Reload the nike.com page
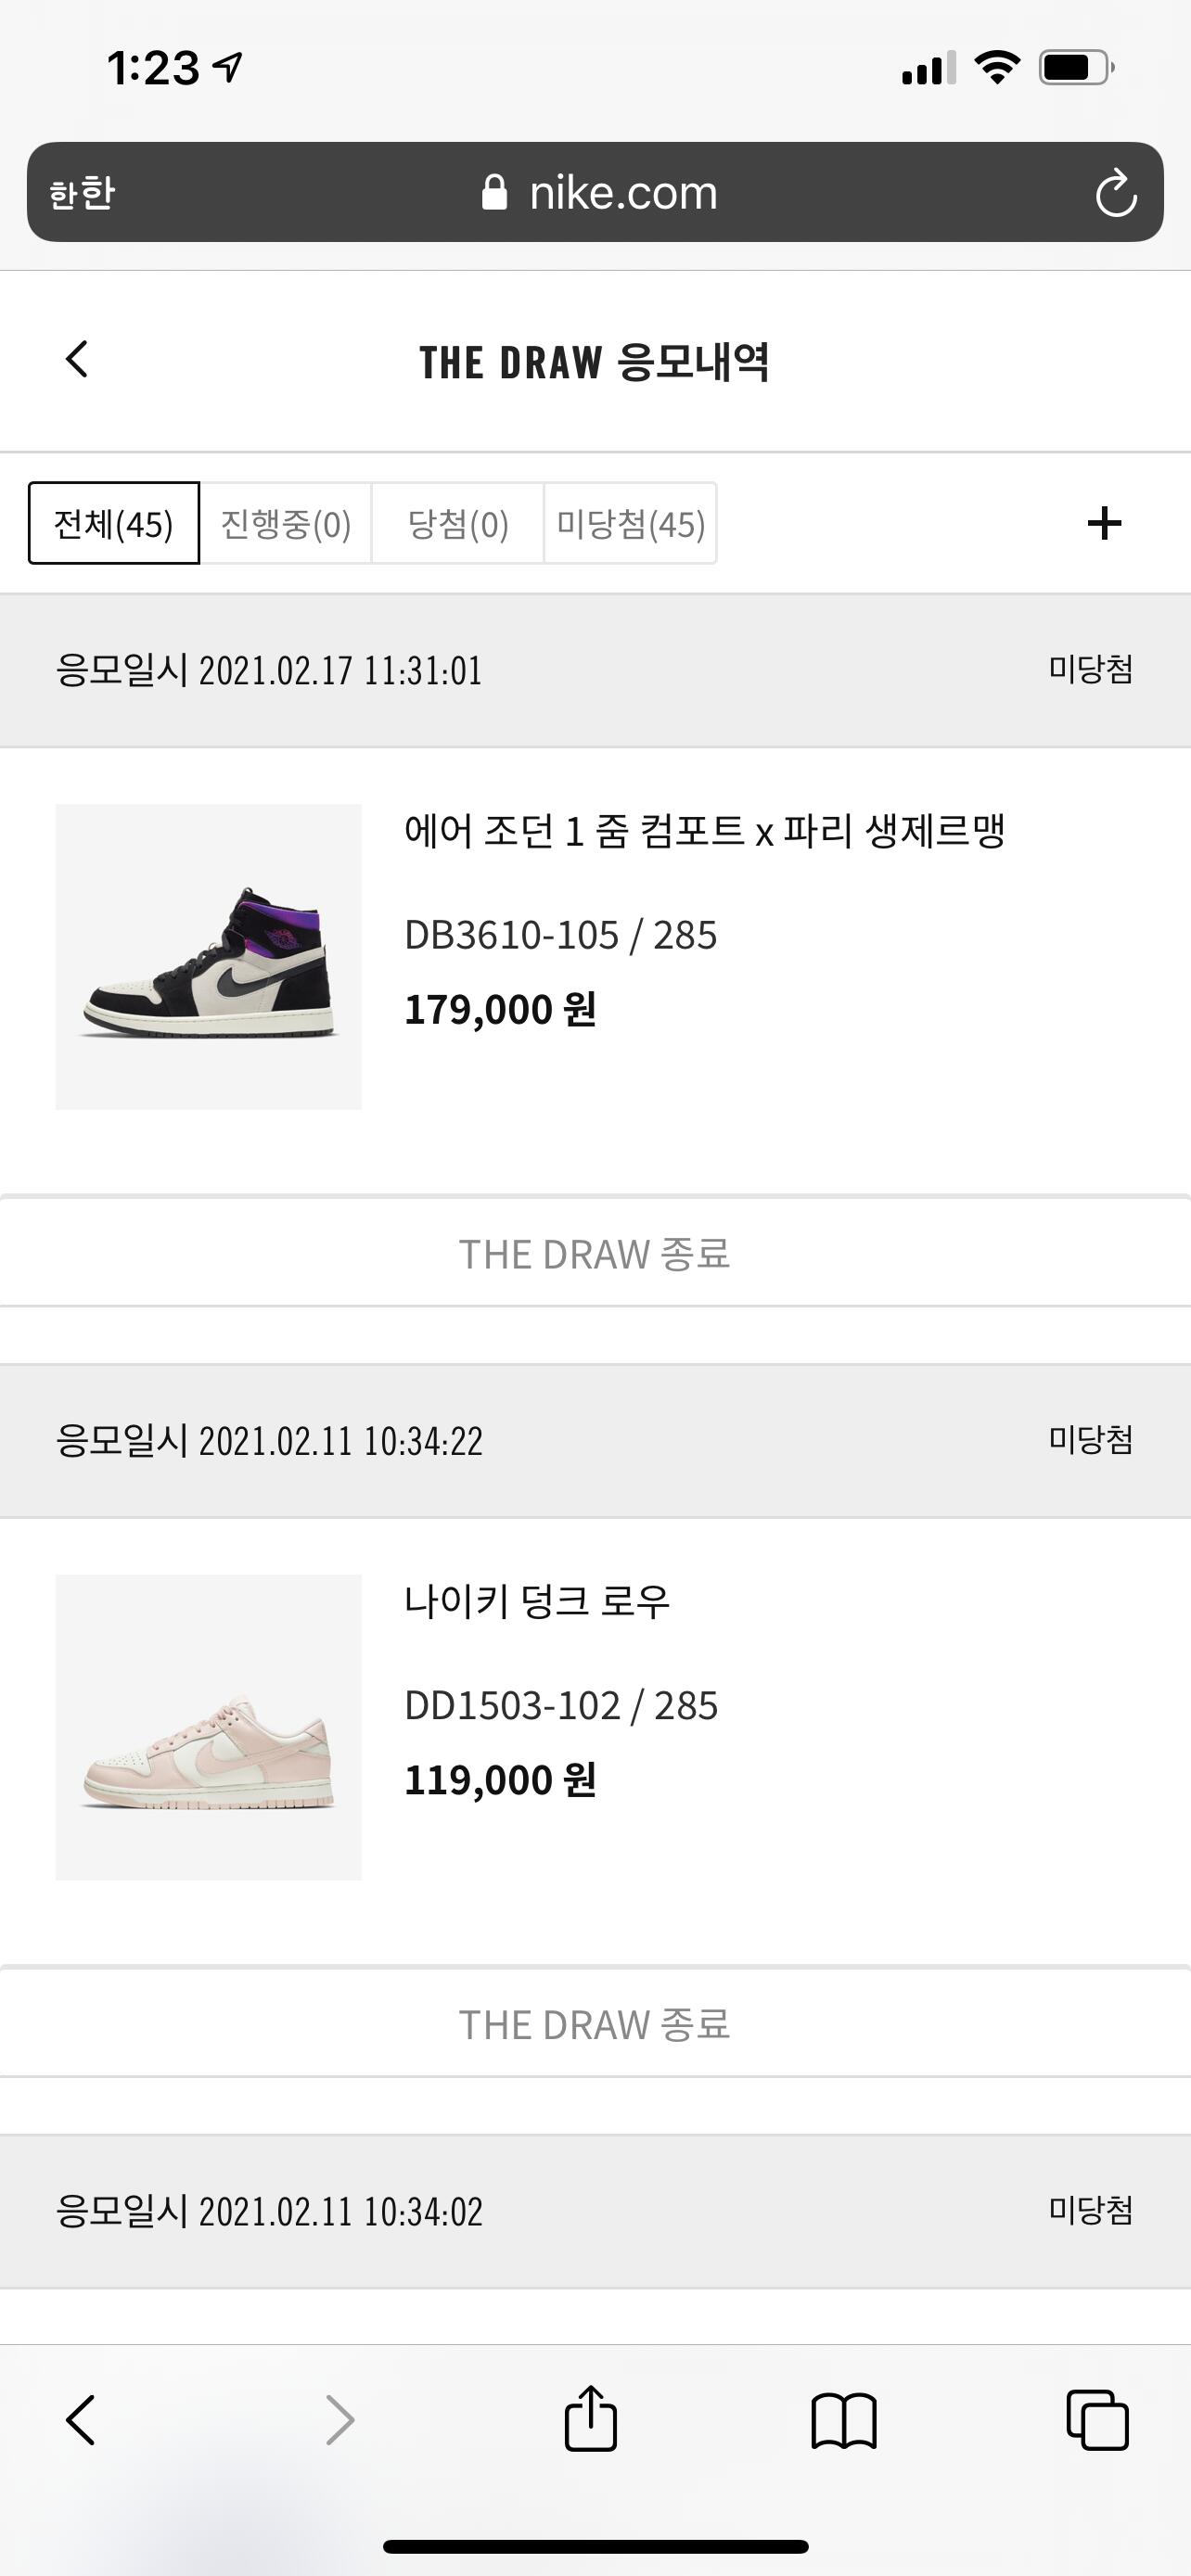Image resolution: width=1191 pixels, height=2576 pixels. tap(1115, 193)
